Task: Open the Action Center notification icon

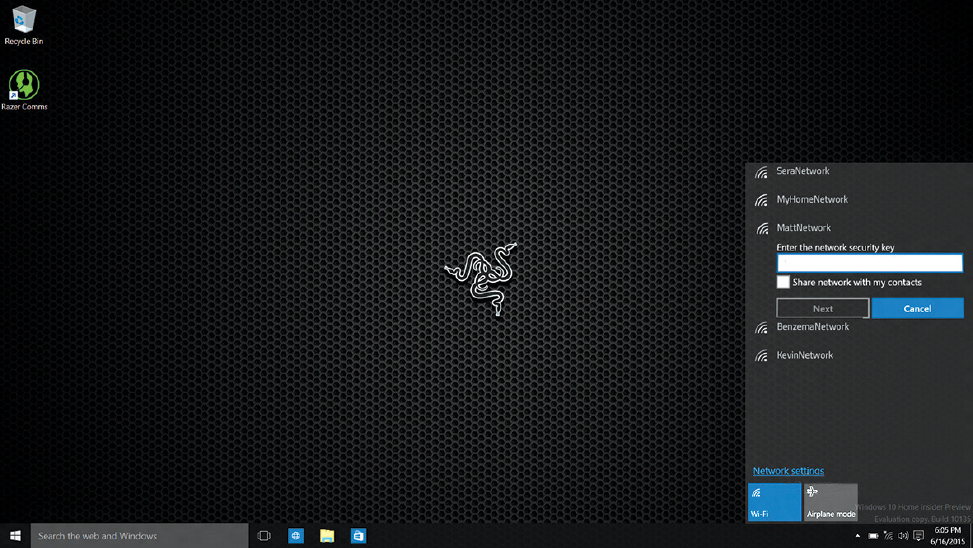Action: coord(919,536)
